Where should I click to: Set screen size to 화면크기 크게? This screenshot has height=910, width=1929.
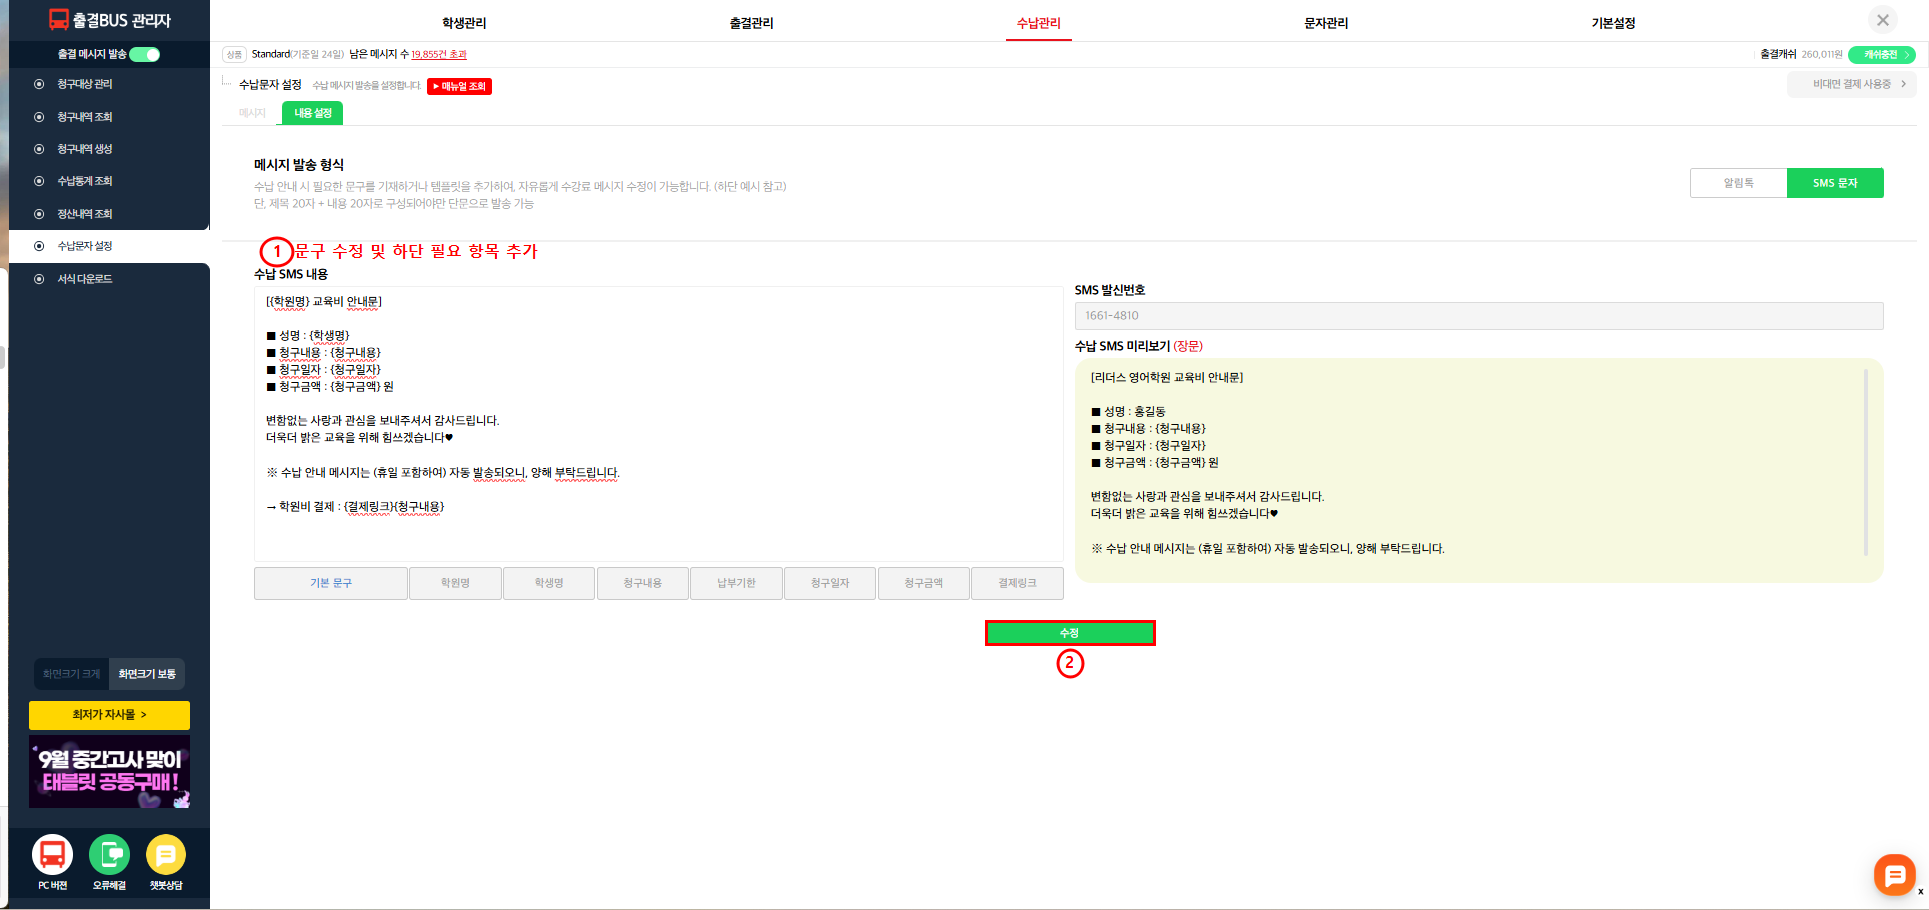point(71,674)
